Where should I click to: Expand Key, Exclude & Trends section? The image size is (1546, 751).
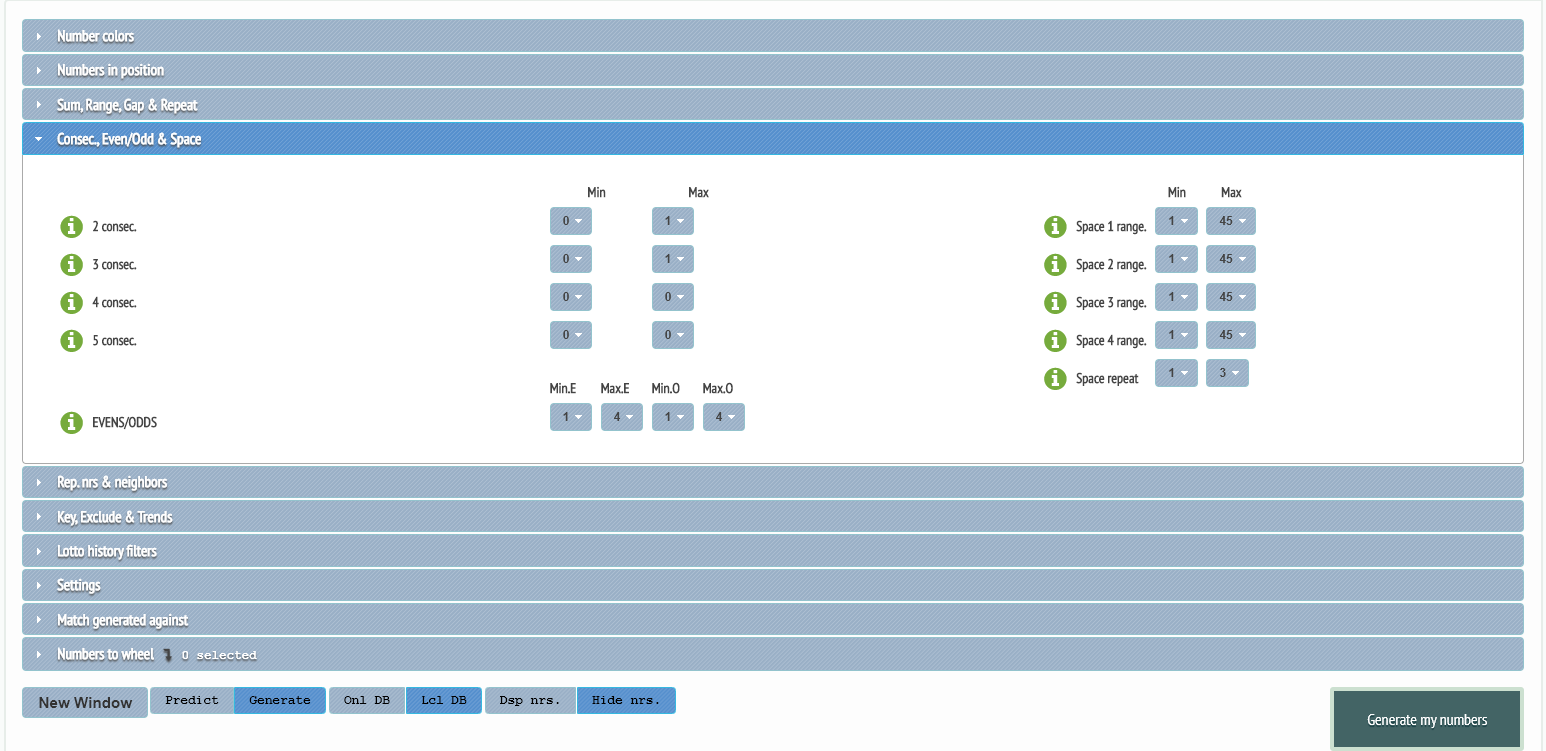(773, 517)
